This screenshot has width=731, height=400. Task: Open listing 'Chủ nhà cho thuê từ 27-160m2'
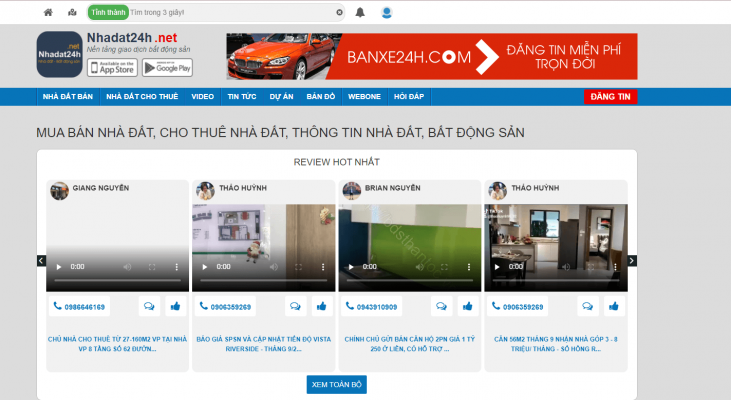[x=117, y=344]
